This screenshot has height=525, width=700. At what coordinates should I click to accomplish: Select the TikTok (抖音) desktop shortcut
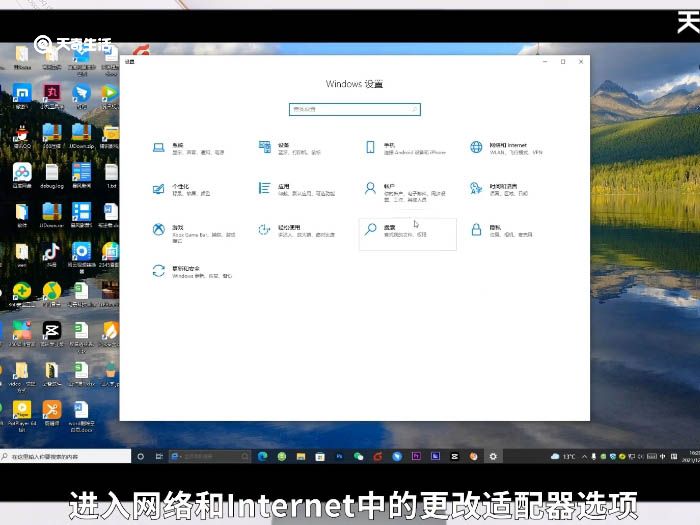52,255
